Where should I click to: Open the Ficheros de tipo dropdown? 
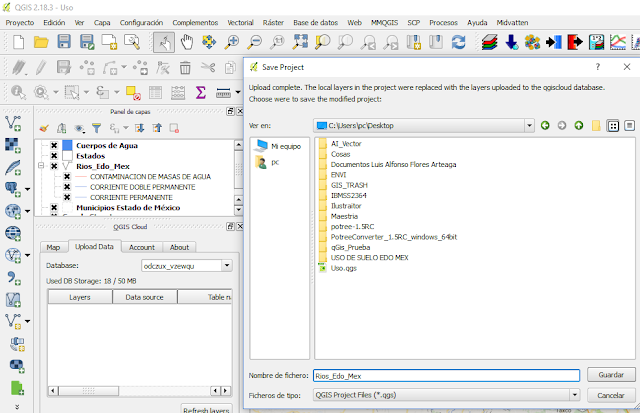(575, 395)
